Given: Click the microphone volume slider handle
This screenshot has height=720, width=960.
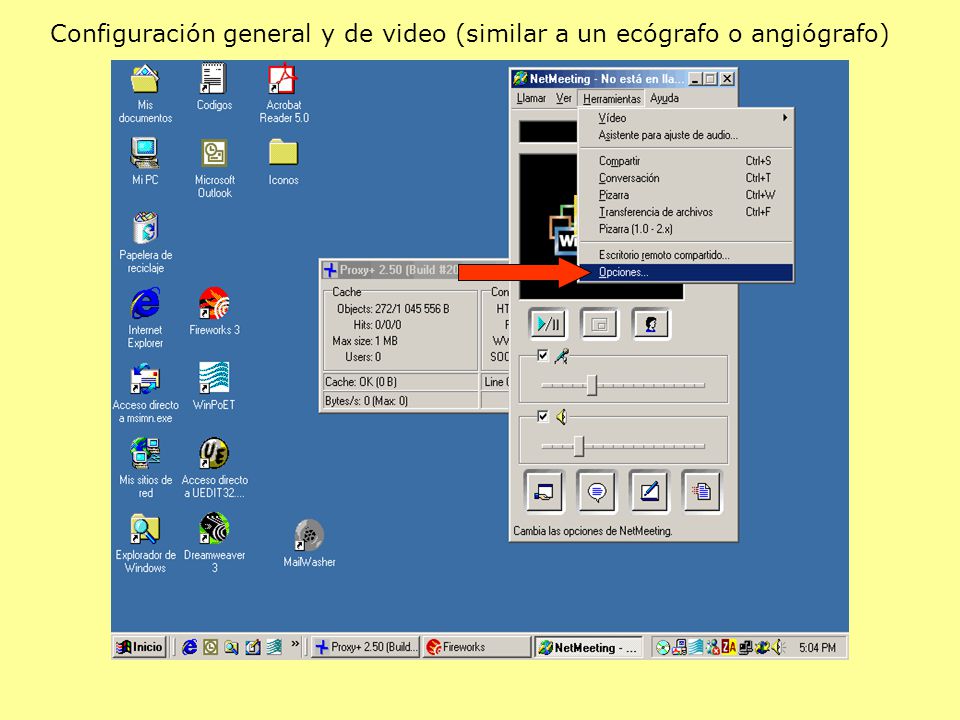Looking at the screenshot, I should click(x=591, y=385).
